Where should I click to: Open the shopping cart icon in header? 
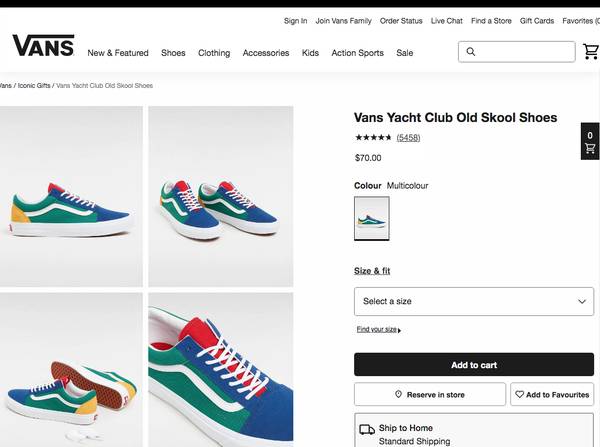(591, 52)
